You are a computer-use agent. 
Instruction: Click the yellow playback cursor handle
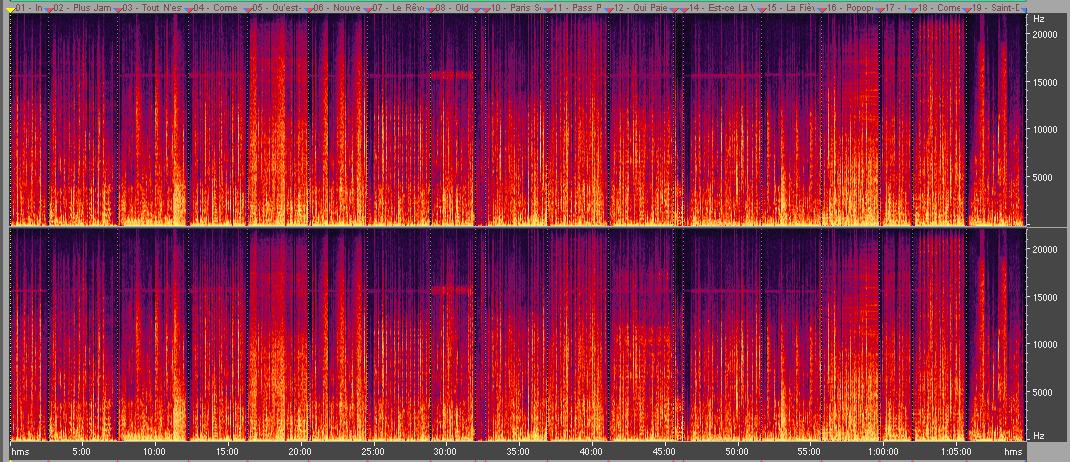coord(10,9)
